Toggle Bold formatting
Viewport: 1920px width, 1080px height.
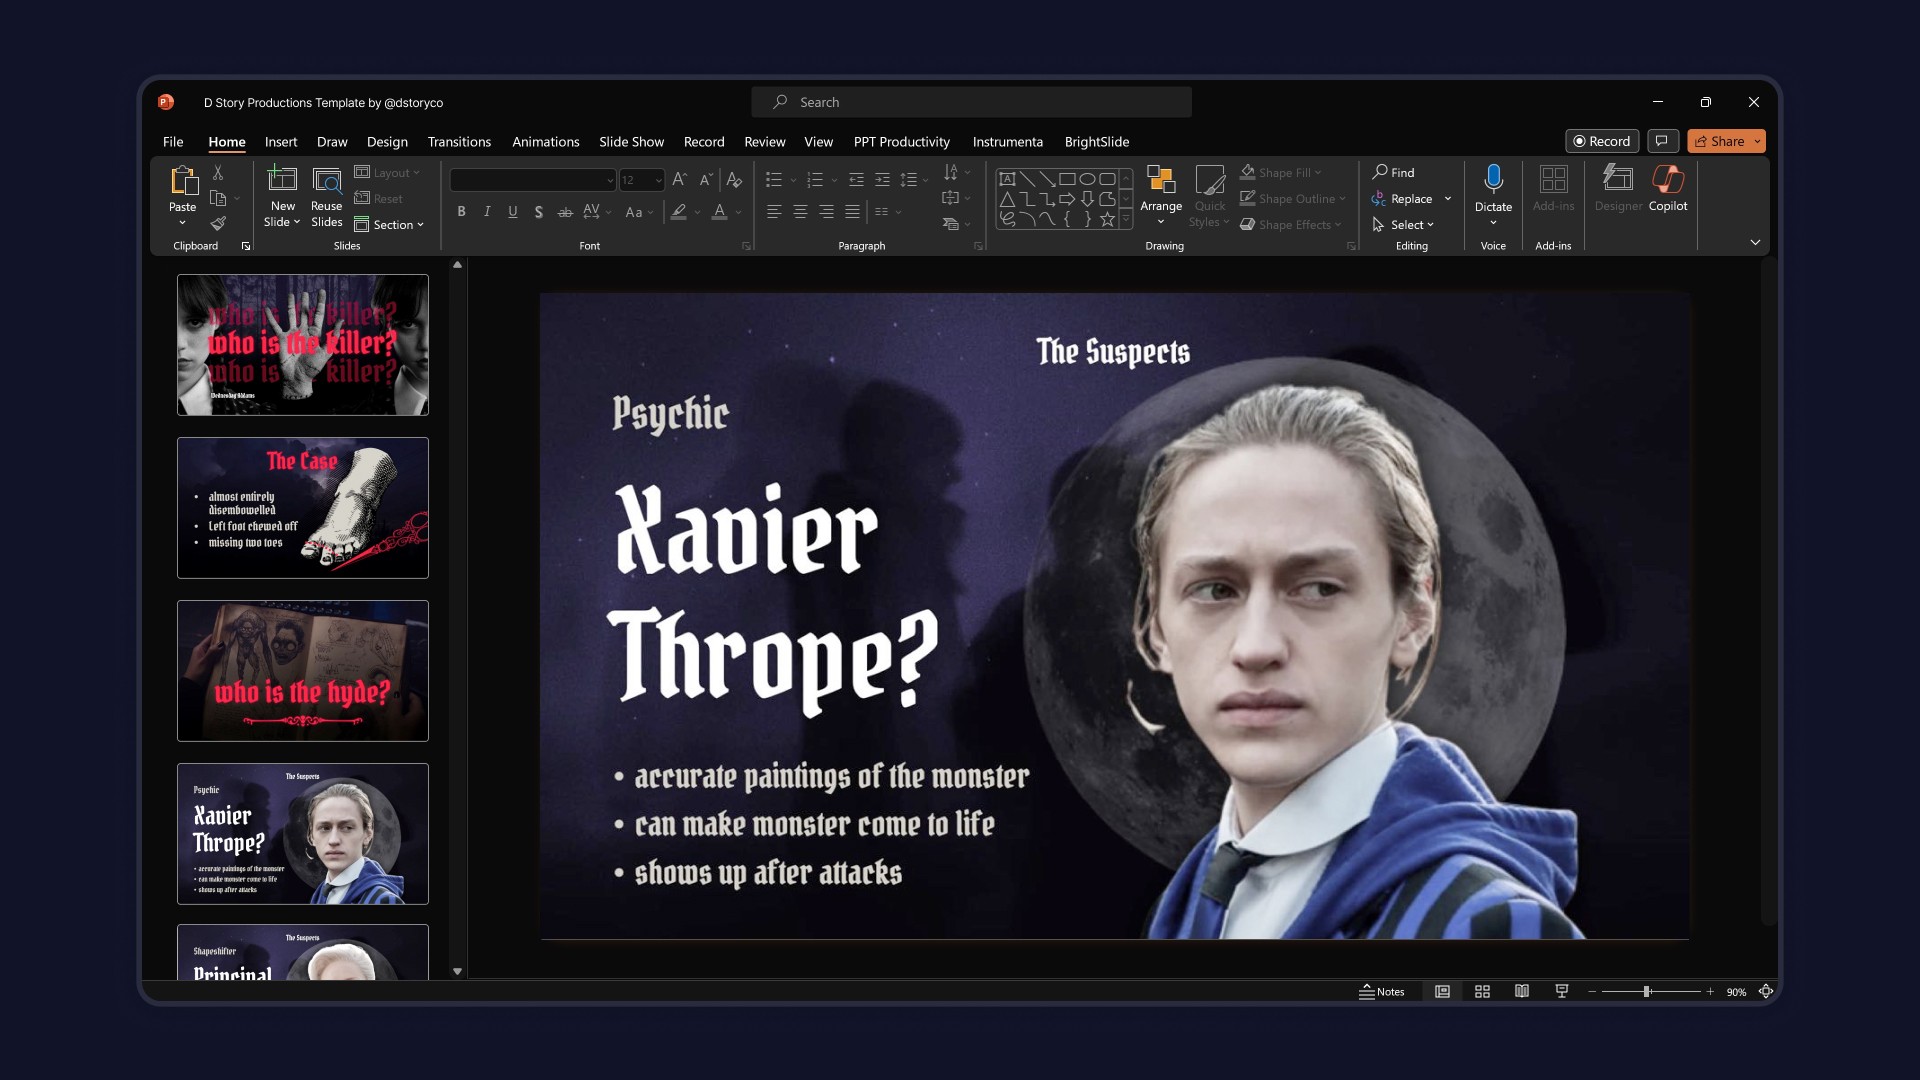pos(461,211)
